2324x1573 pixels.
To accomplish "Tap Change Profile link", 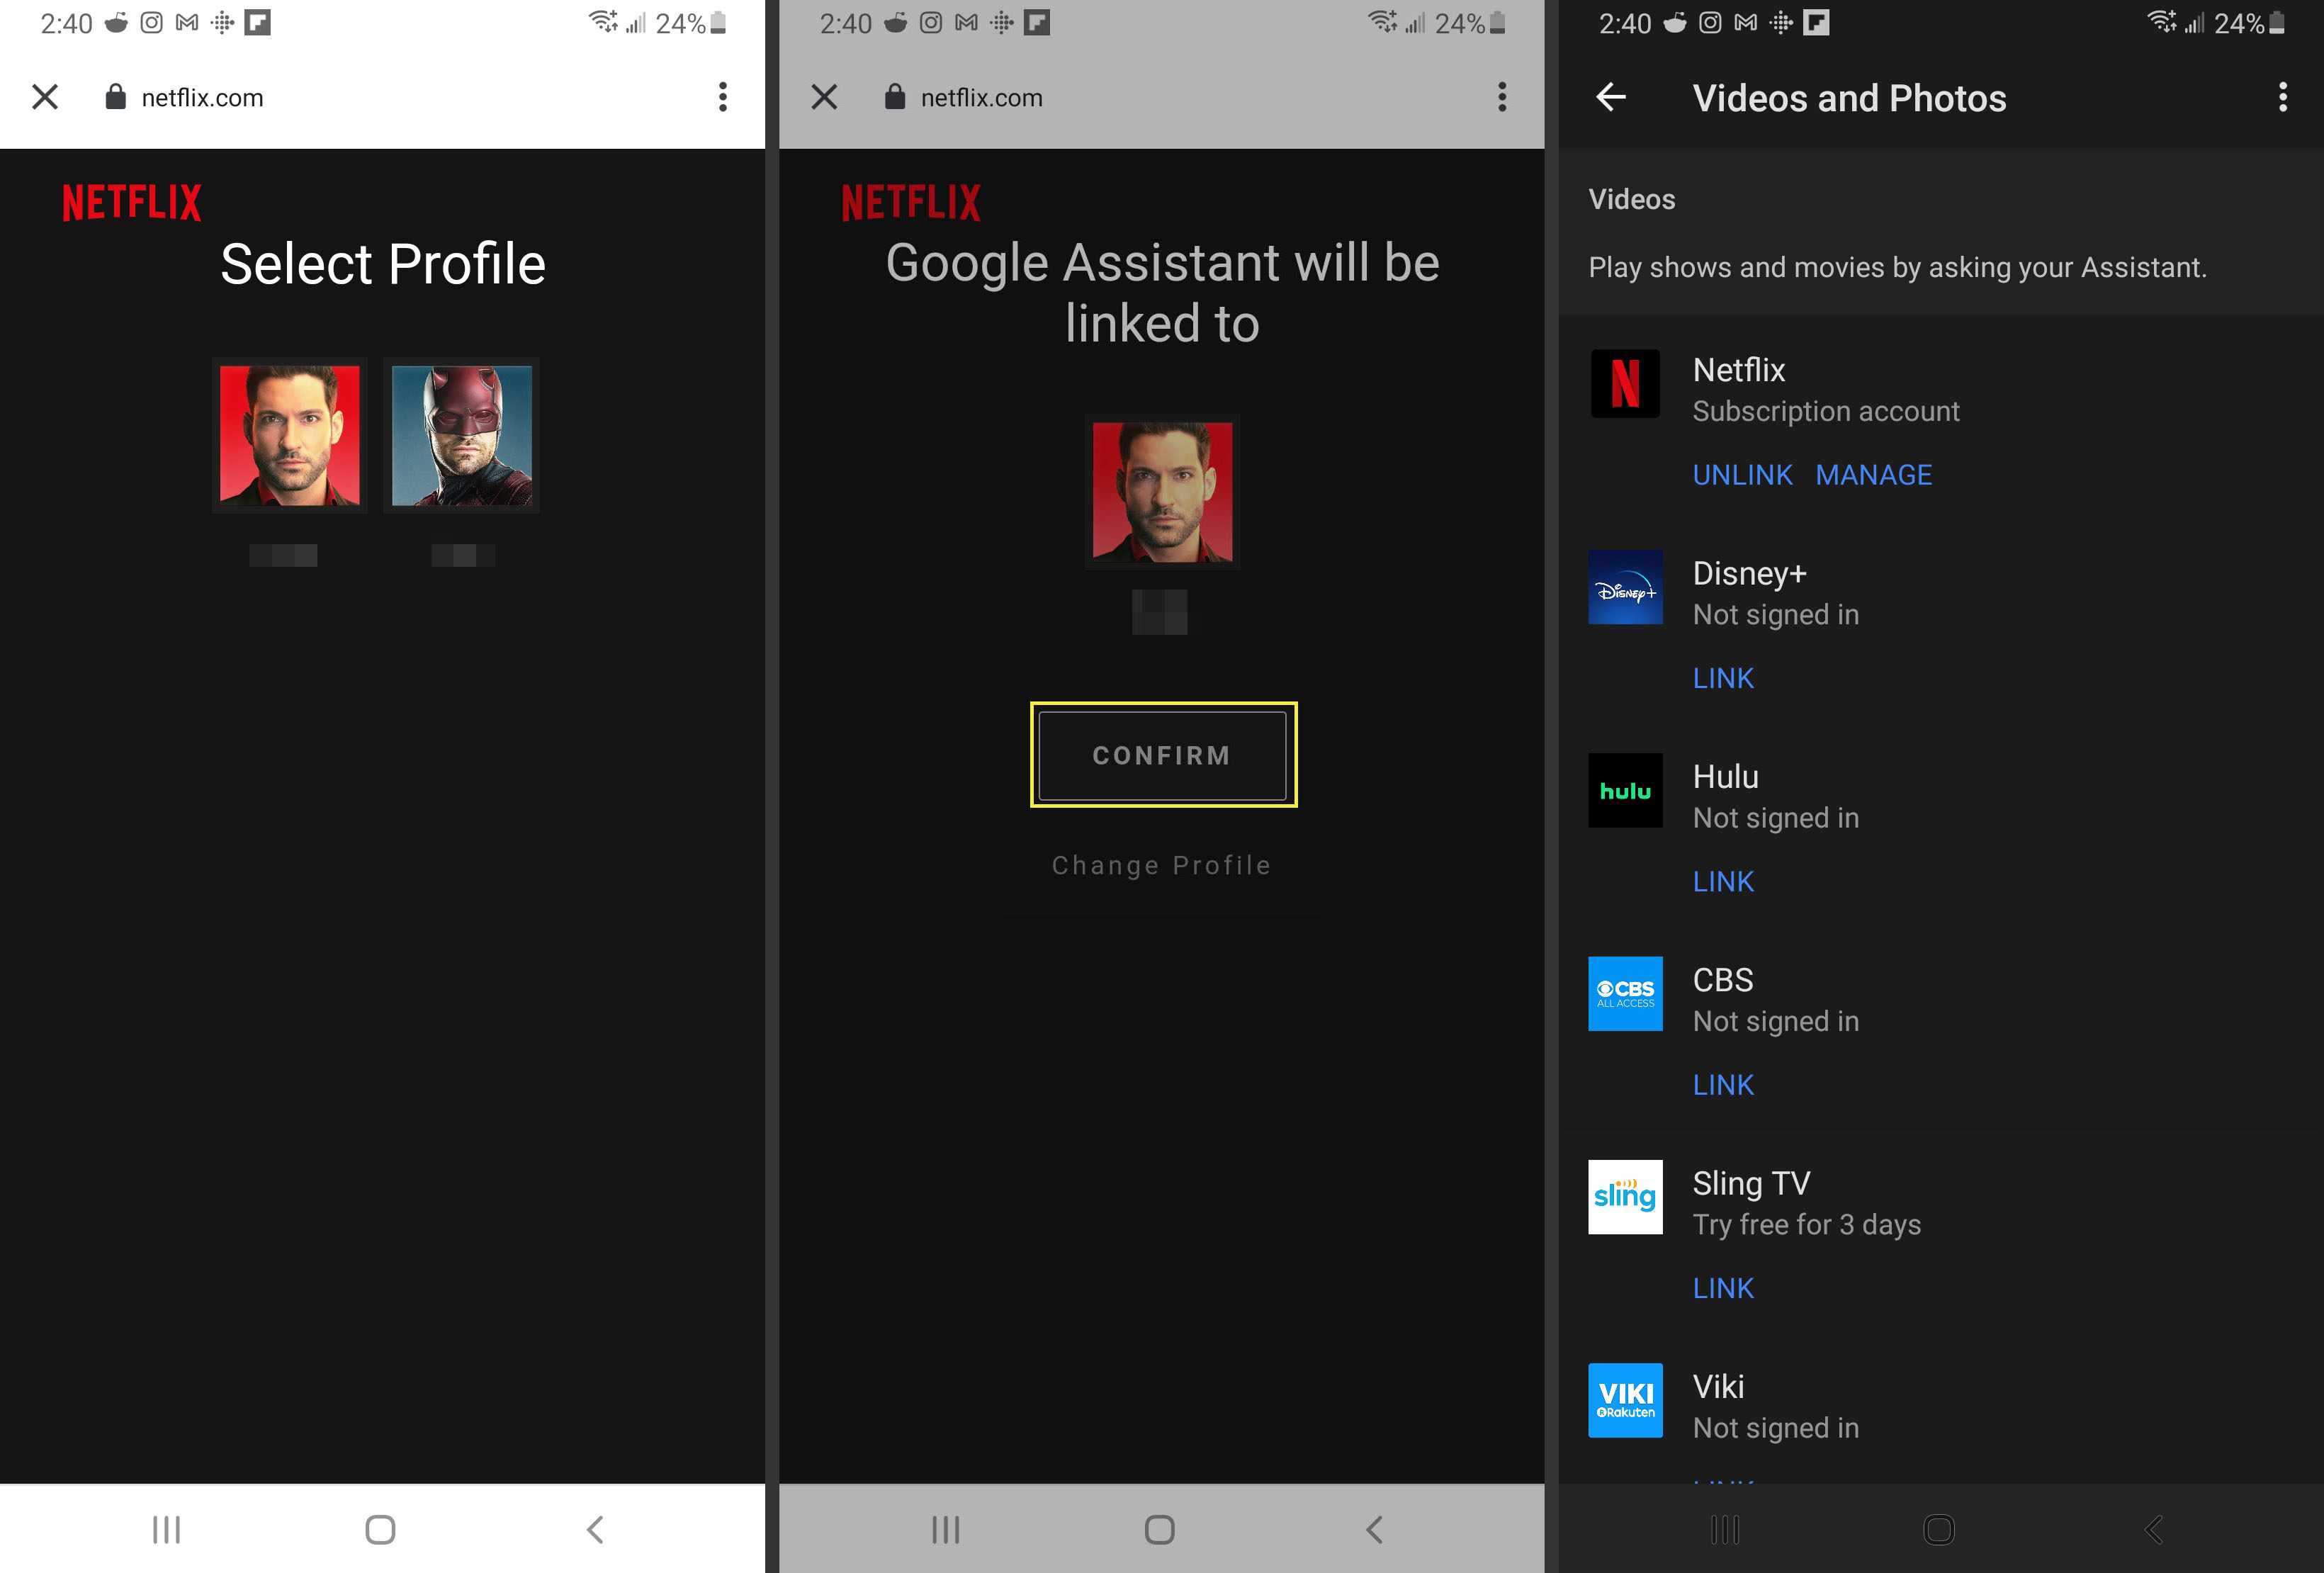I will [x=1162, y=865].
